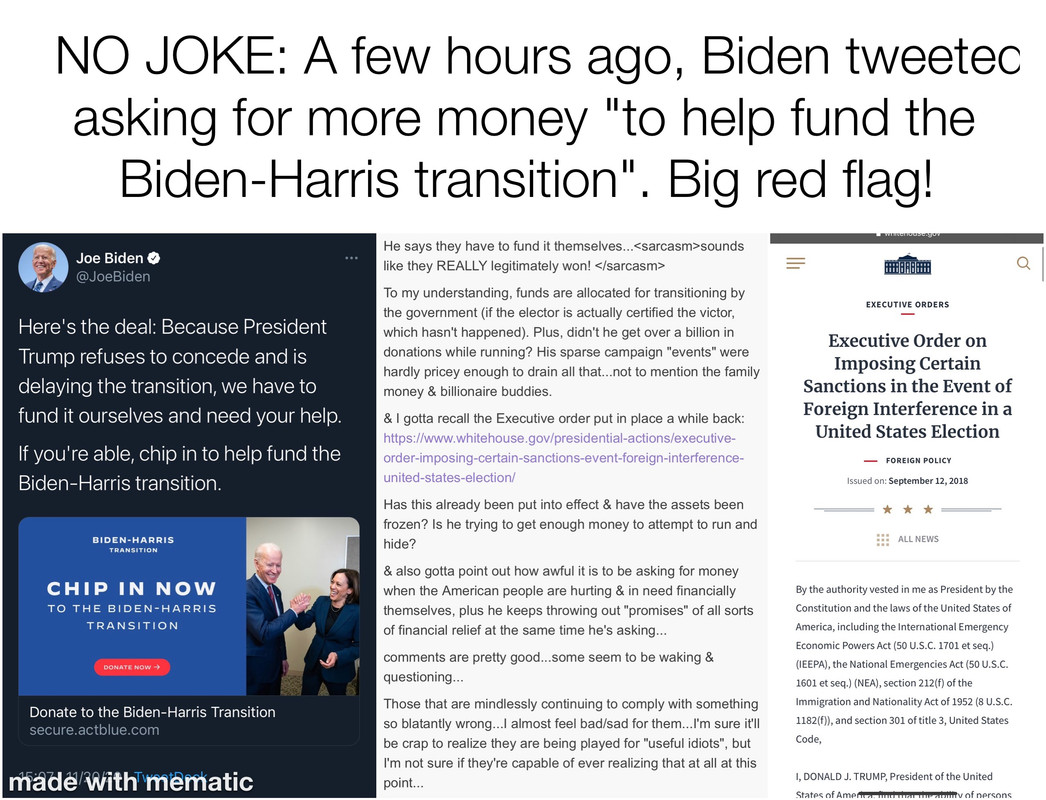This screenshot has width=1046, height=800.
Task: Click the Biden and Harris photo thumbnail
Action: [303, 606]
